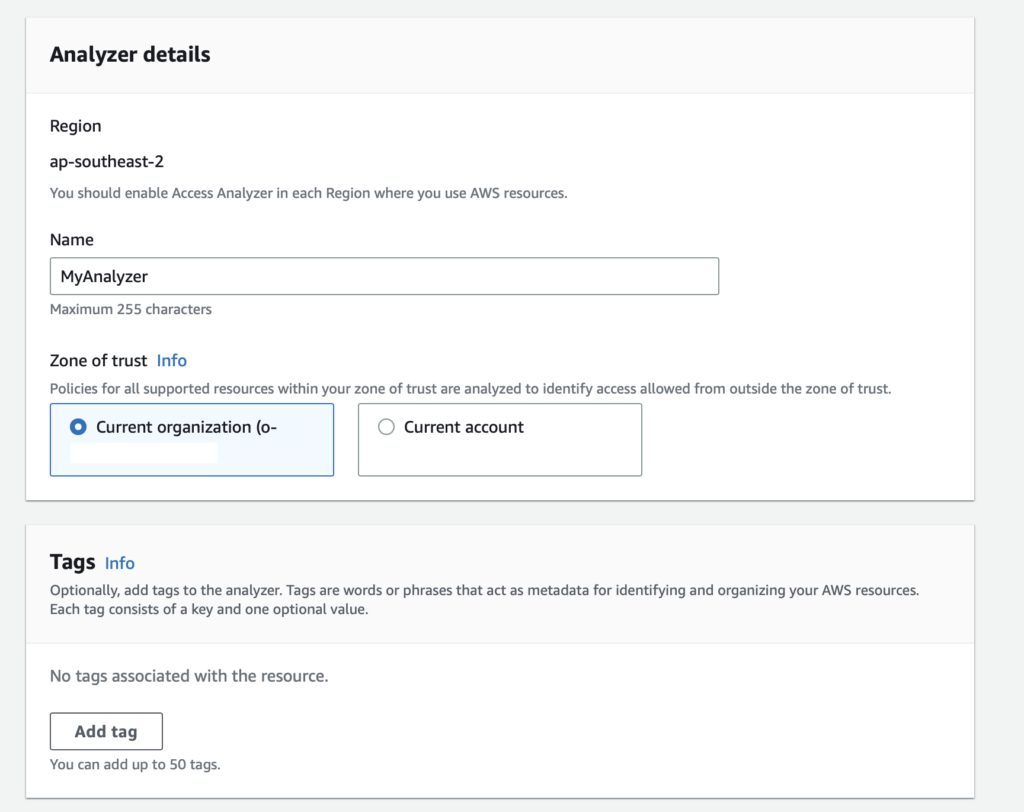The height and width of the screenshot is (812, 1024).
Task: Open the Info link beside Tags heading
Action: click(x=119, y=563)
